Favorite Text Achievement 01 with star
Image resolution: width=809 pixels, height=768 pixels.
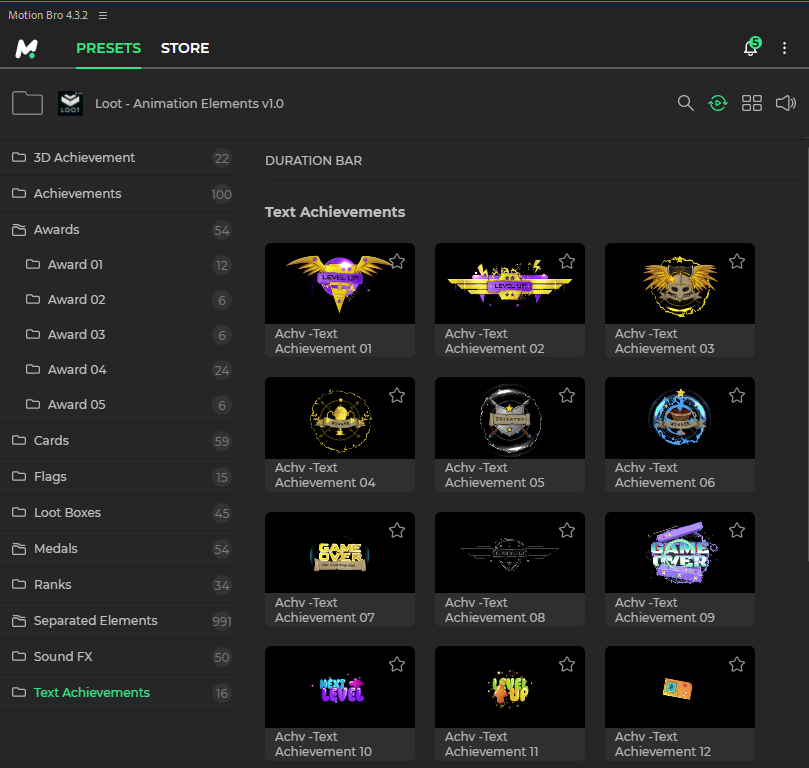[x=397, y=262]
